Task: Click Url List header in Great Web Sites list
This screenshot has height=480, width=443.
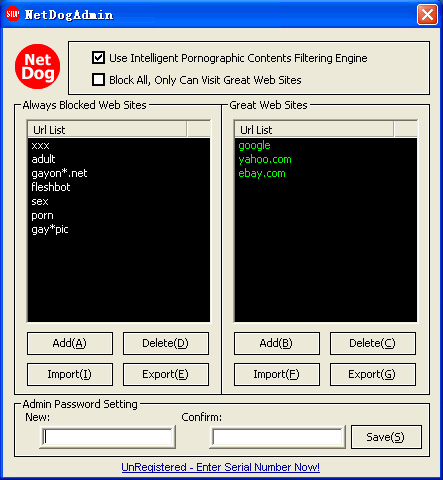Action: coord(314,129)
